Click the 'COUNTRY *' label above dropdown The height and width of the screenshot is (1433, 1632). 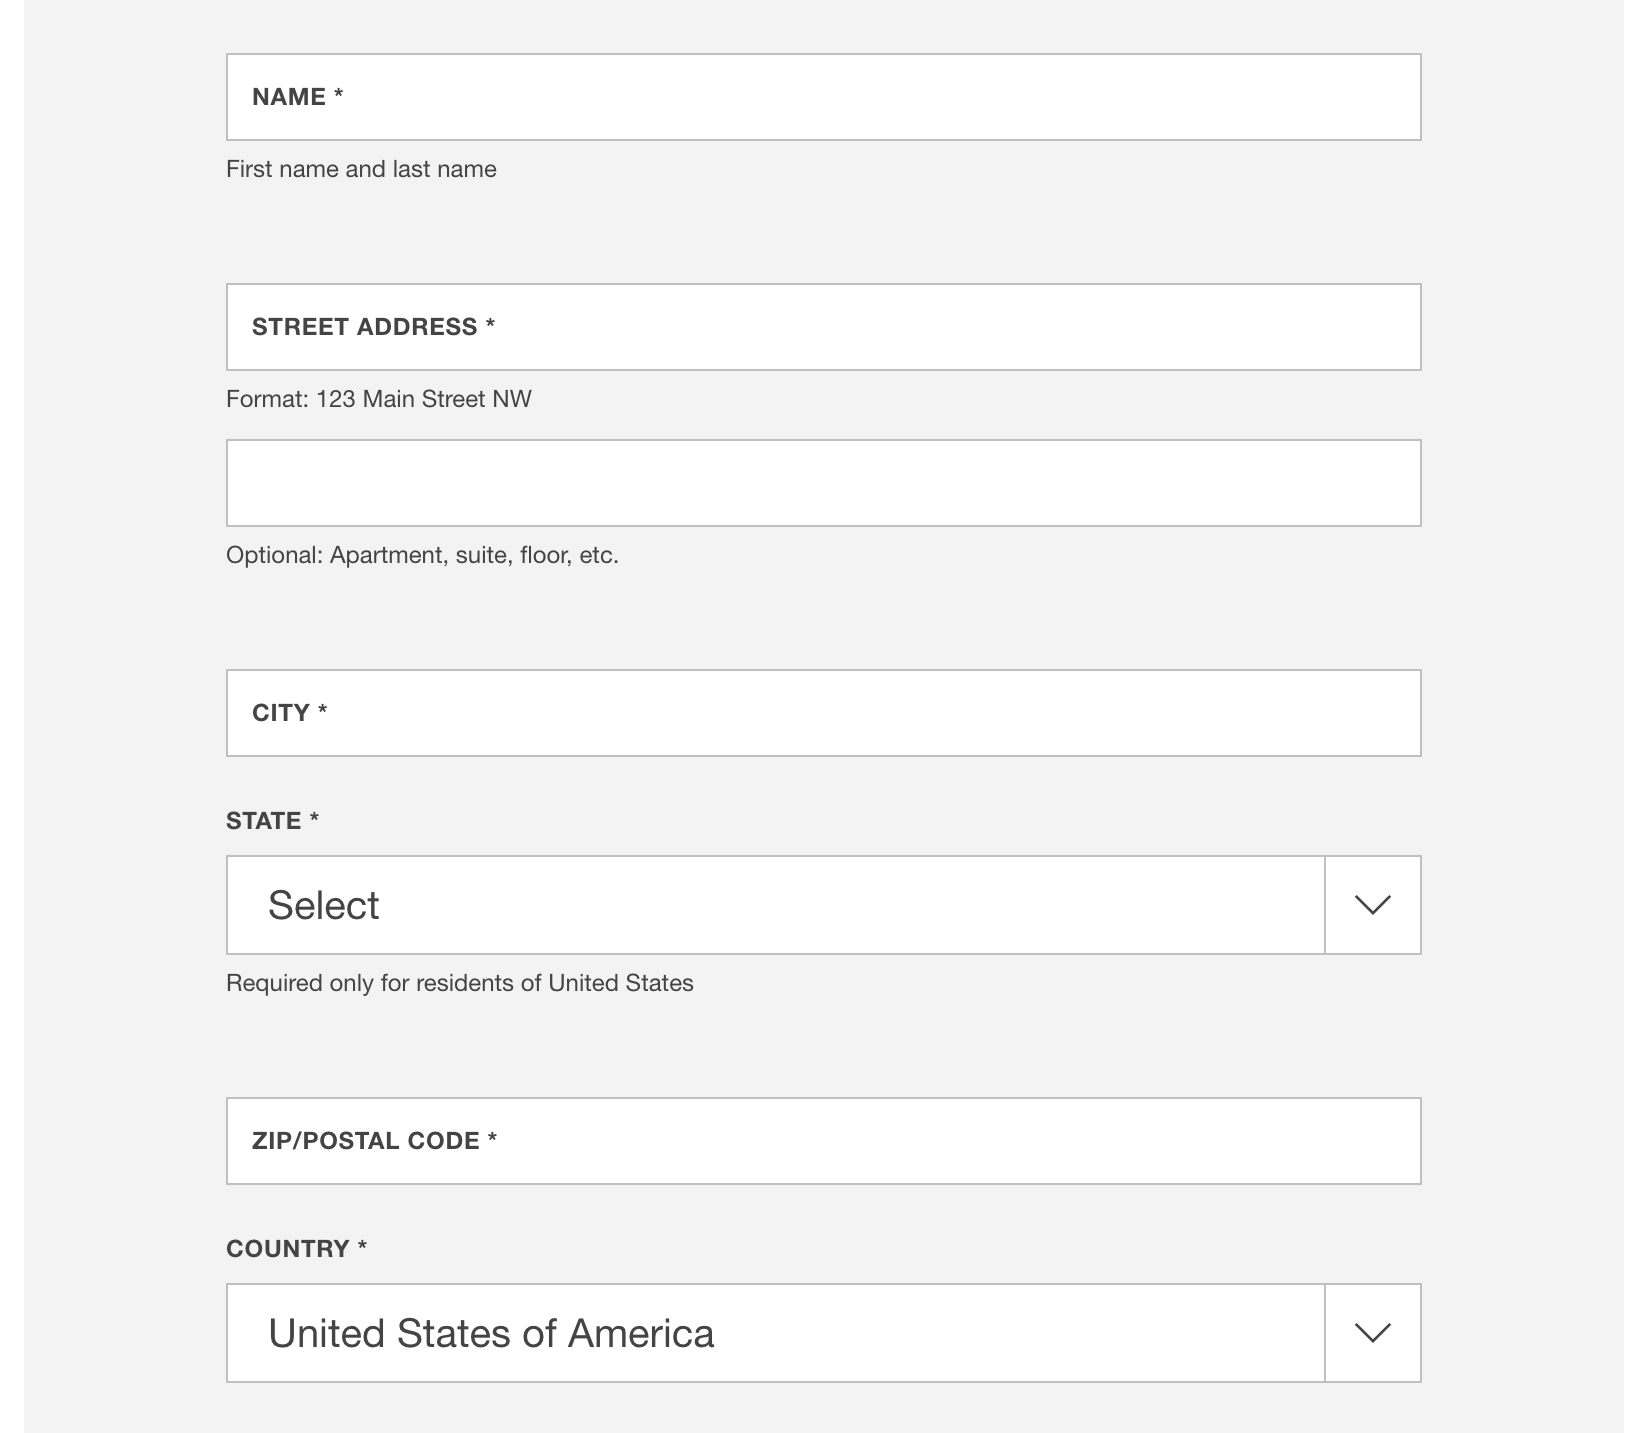(x=296, y=1249)
